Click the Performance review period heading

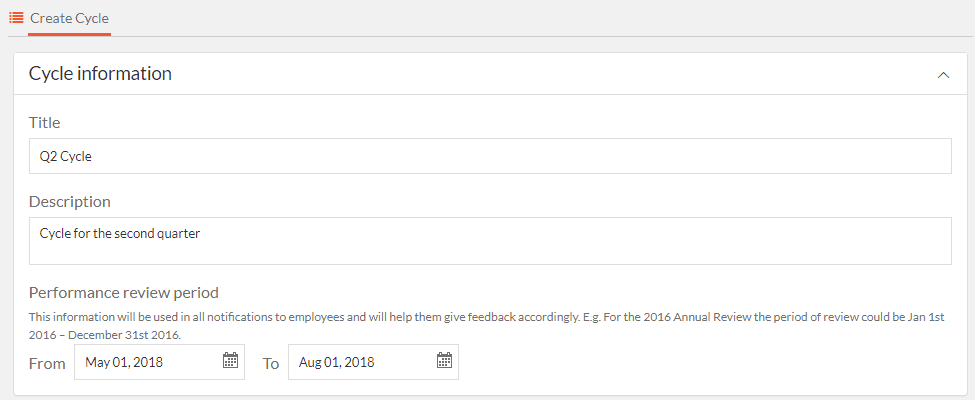point(124,292)
